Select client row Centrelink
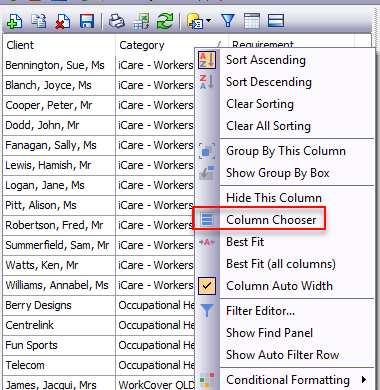380x390 pixels. [x=59, y=325]
